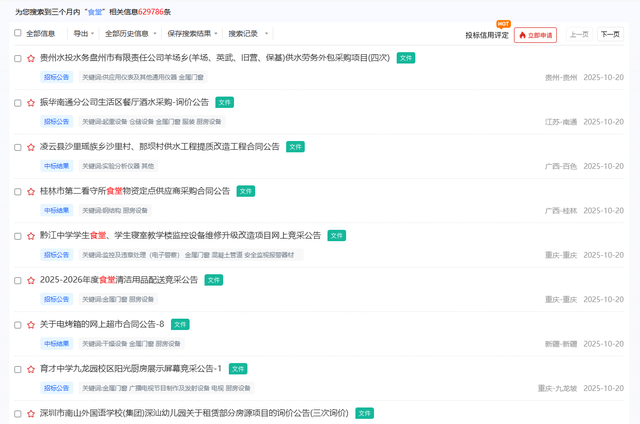Favorite the 2025-2026年度食堂清洁用品 listing
The width and height of the screenshot is (640, 424).
31,280
